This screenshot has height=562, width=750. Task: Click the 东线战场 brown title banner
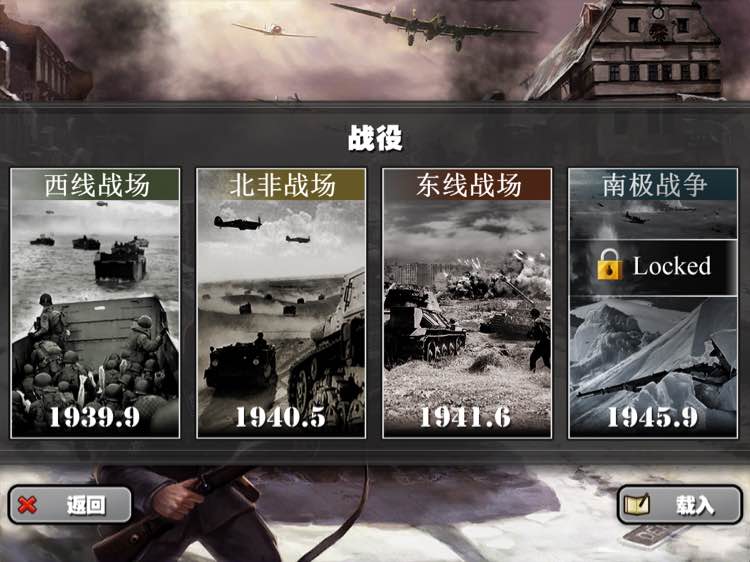[467, 185]
